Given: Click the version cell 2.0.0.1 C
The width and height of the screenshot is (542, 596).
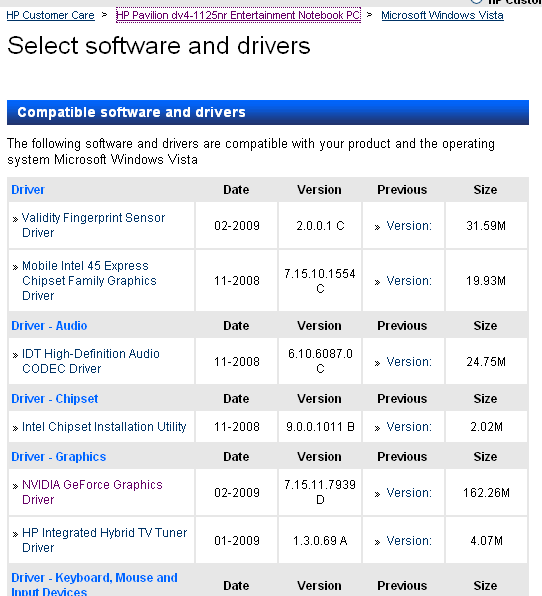Looking at the screenshot, I should (320, 226).
